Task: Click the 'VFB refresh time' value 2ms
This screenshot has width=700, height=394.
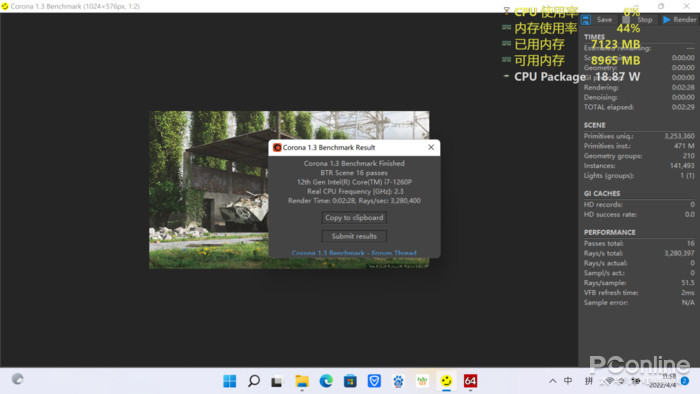Action: point(688,293)
